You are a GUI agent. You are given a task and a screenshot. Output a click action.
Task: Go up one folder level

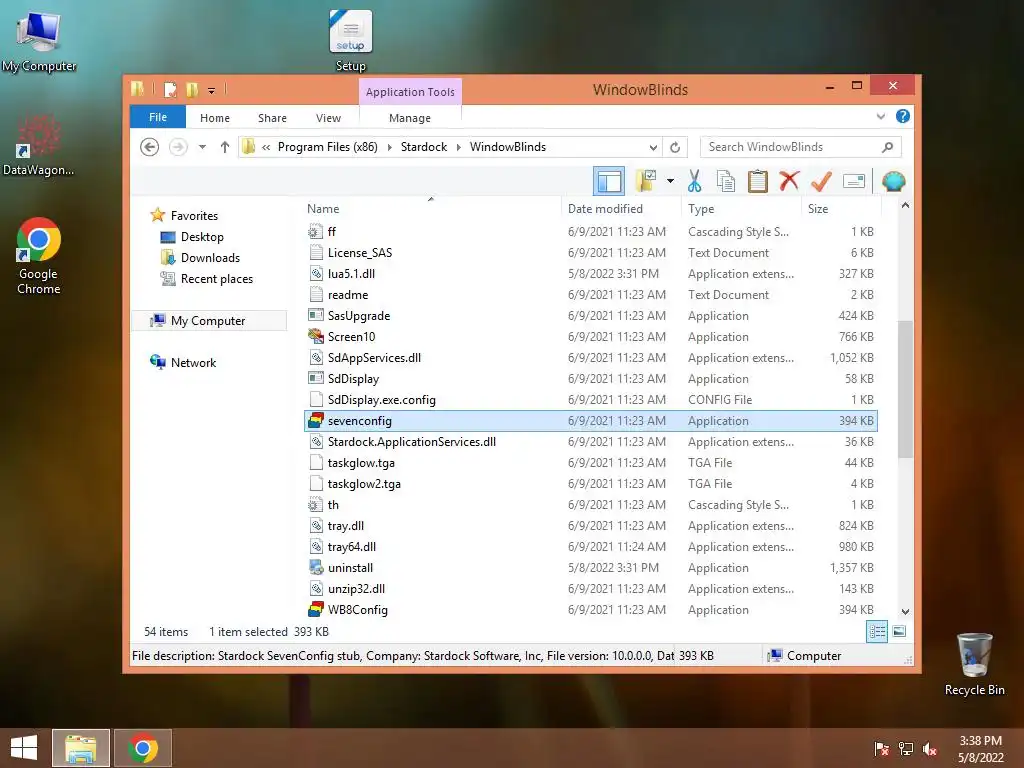(225, 147)
